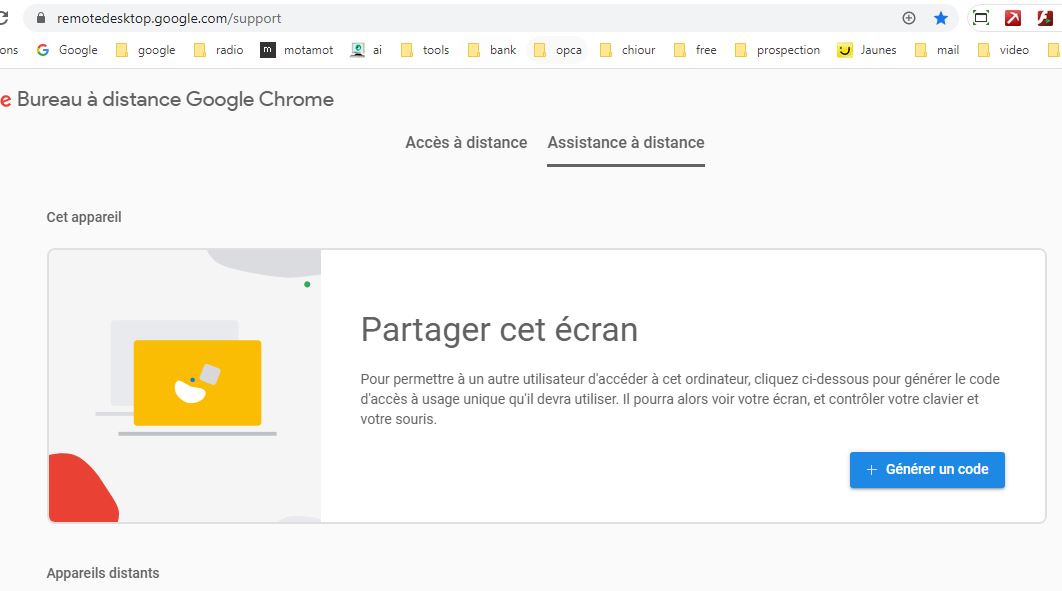Viewport: 1062px width, 591px height.
Task: Switch to Assistance à distance tab
Action: click(x=626, y=143)
